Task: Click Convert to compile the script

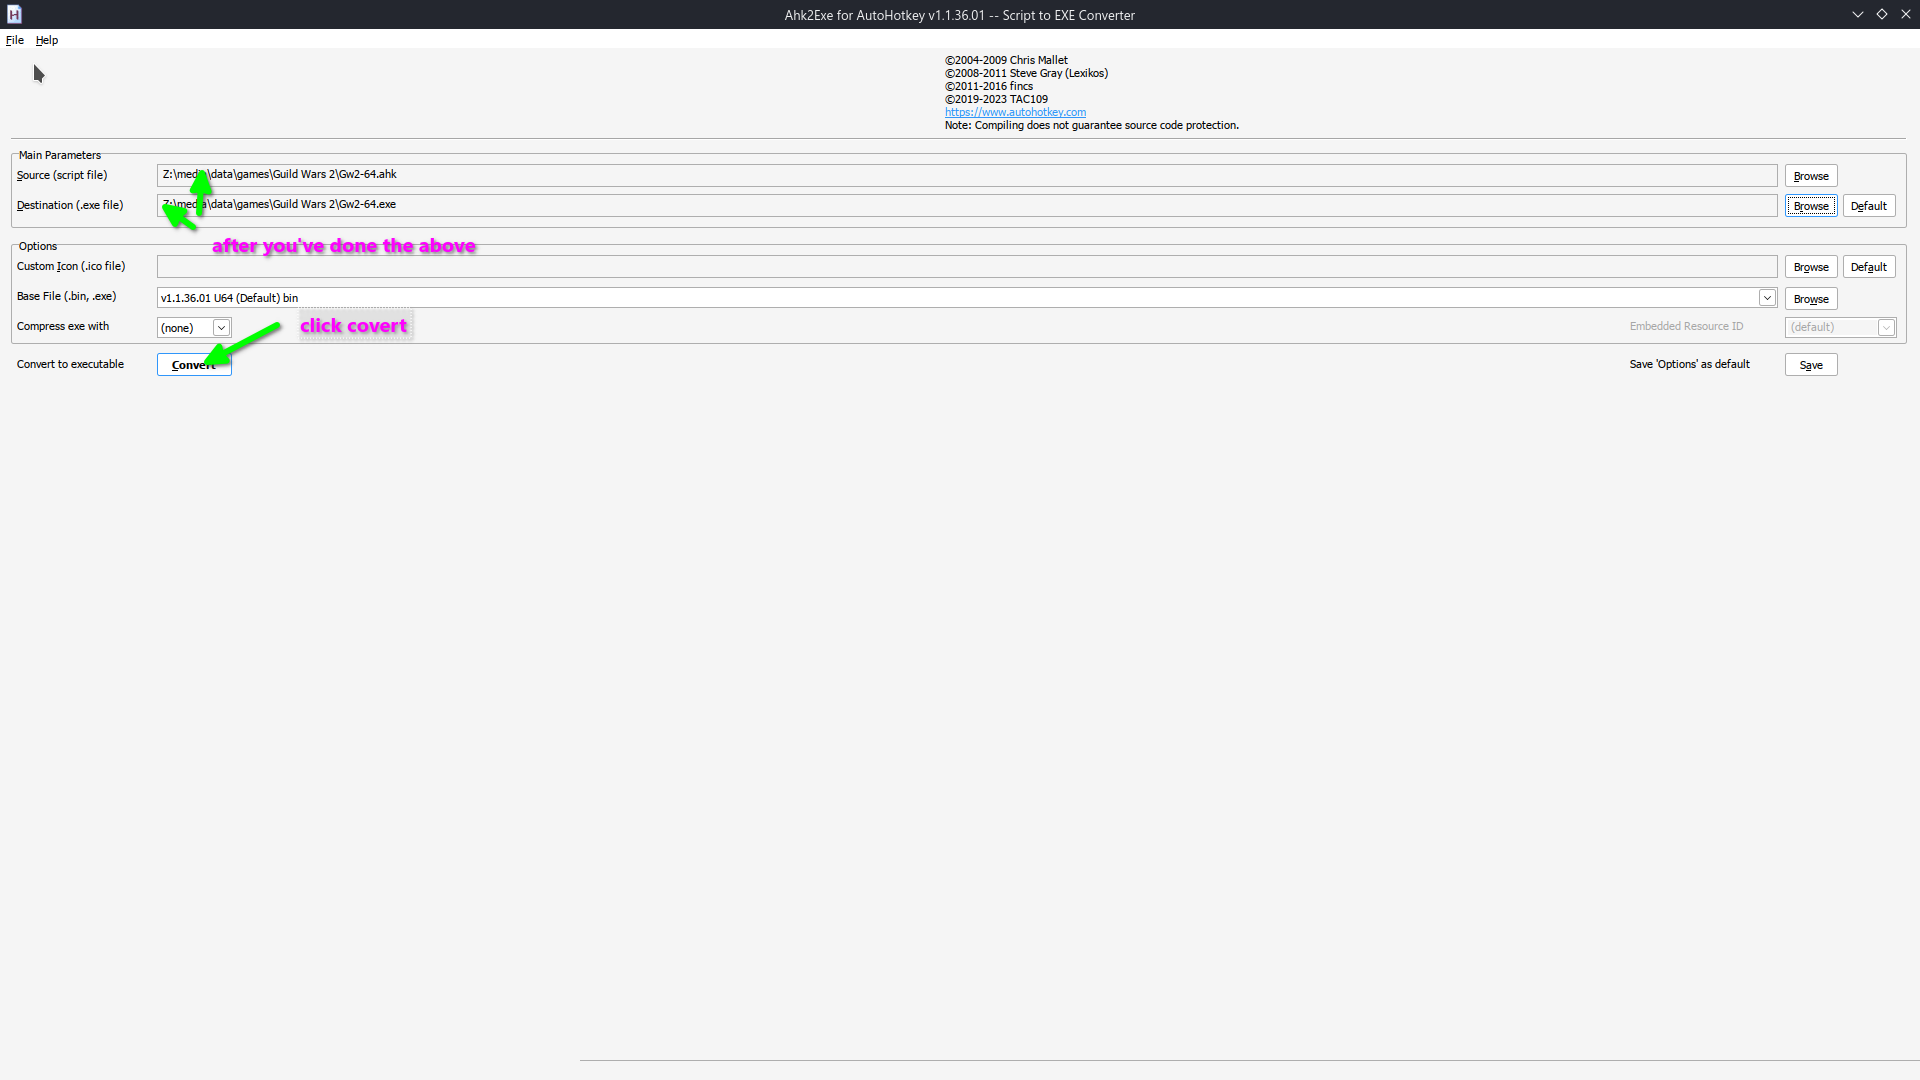Action: click(193, 364)
